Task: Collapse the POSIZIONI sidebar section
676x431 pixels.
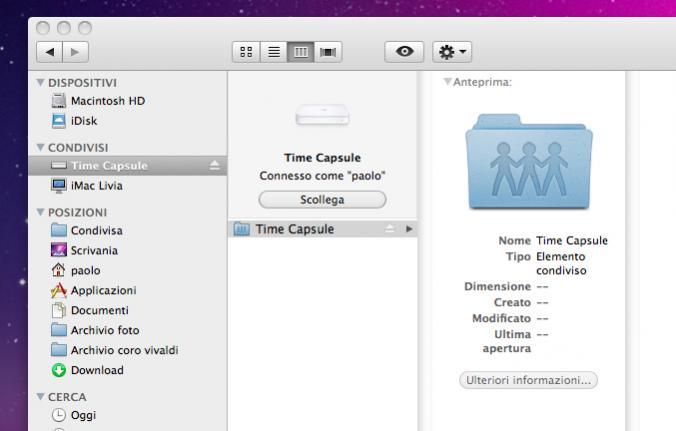Action: [x=41, y=212]
